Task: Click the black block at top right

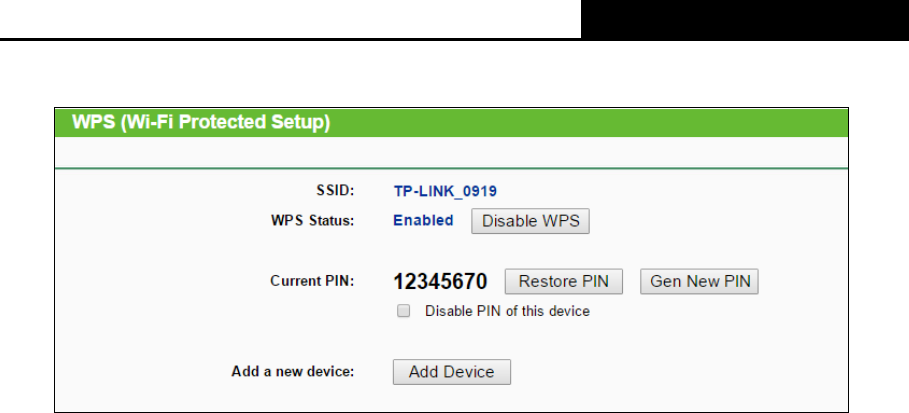Action: (x=745, y=20)
